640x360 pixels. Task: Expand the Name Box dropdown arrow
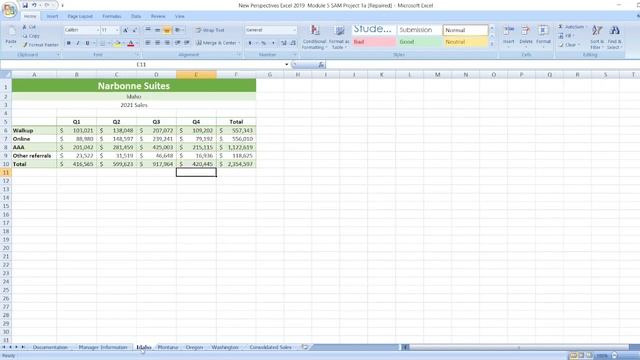(287, 64)
